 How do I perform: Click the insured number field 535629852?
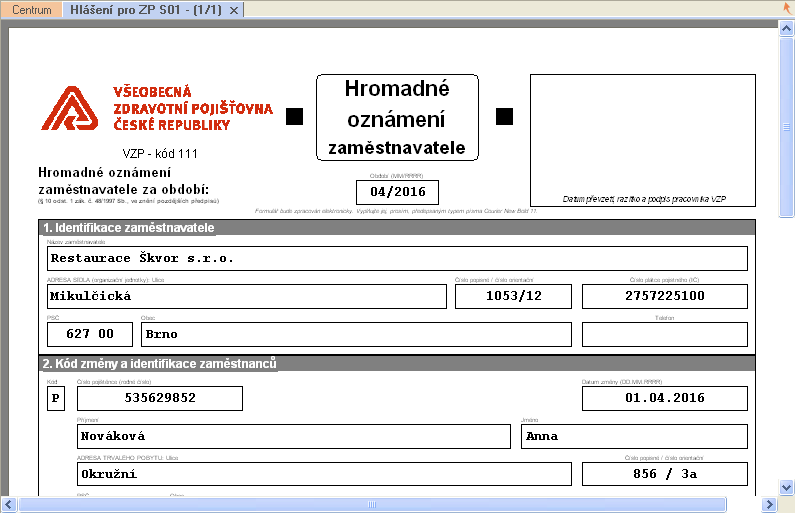(x=160, y=398)
